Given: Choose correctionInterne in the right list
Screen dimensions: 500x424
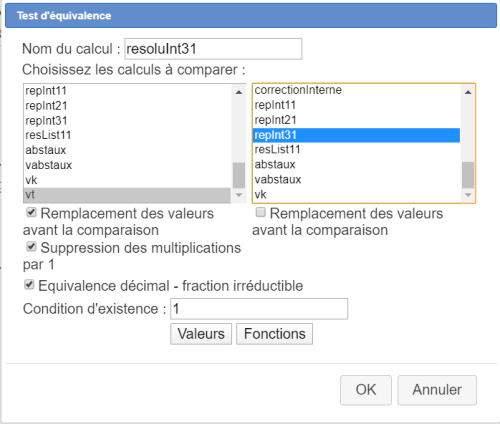Looking at the screenshot, I should [356, 90].
